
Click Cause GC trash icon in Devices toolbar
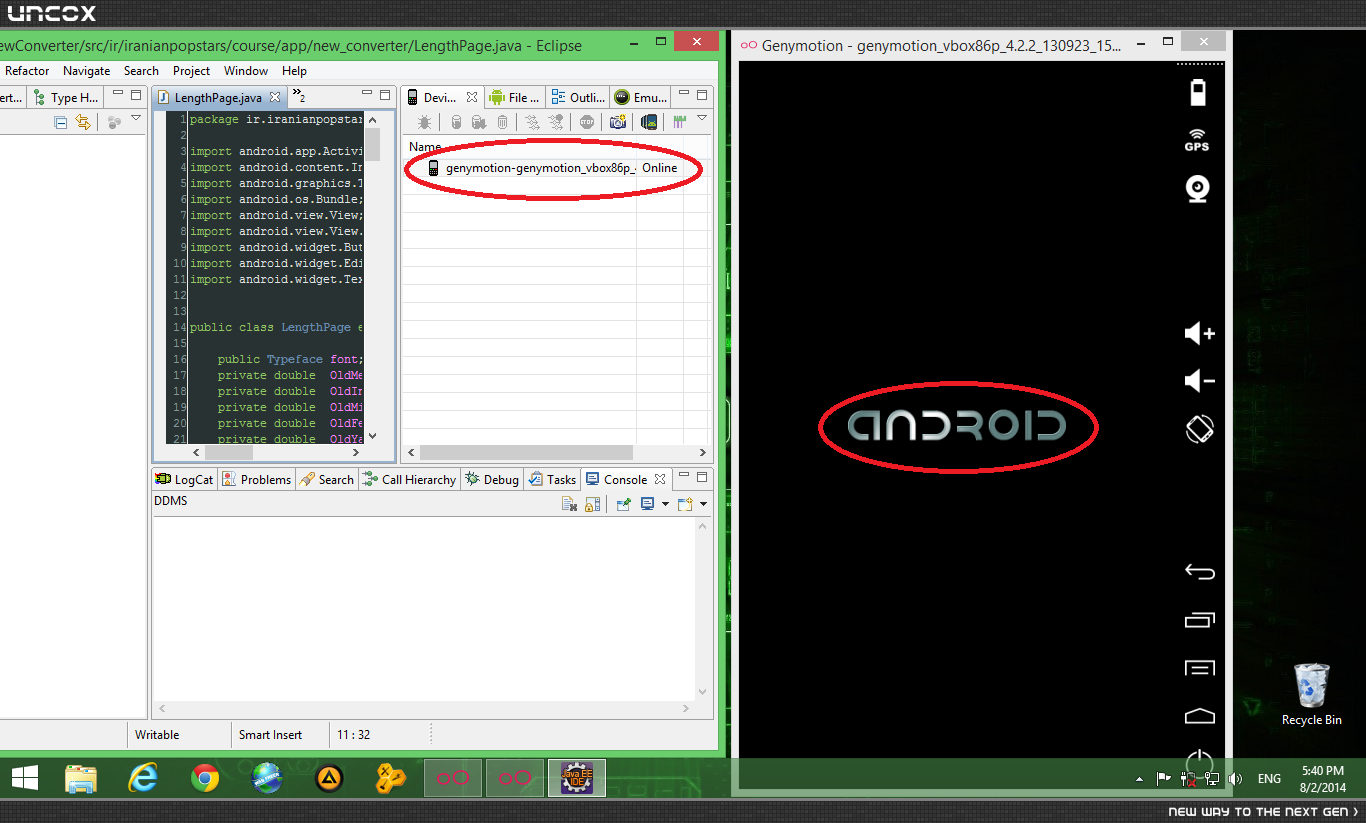(x=502, y=122)
